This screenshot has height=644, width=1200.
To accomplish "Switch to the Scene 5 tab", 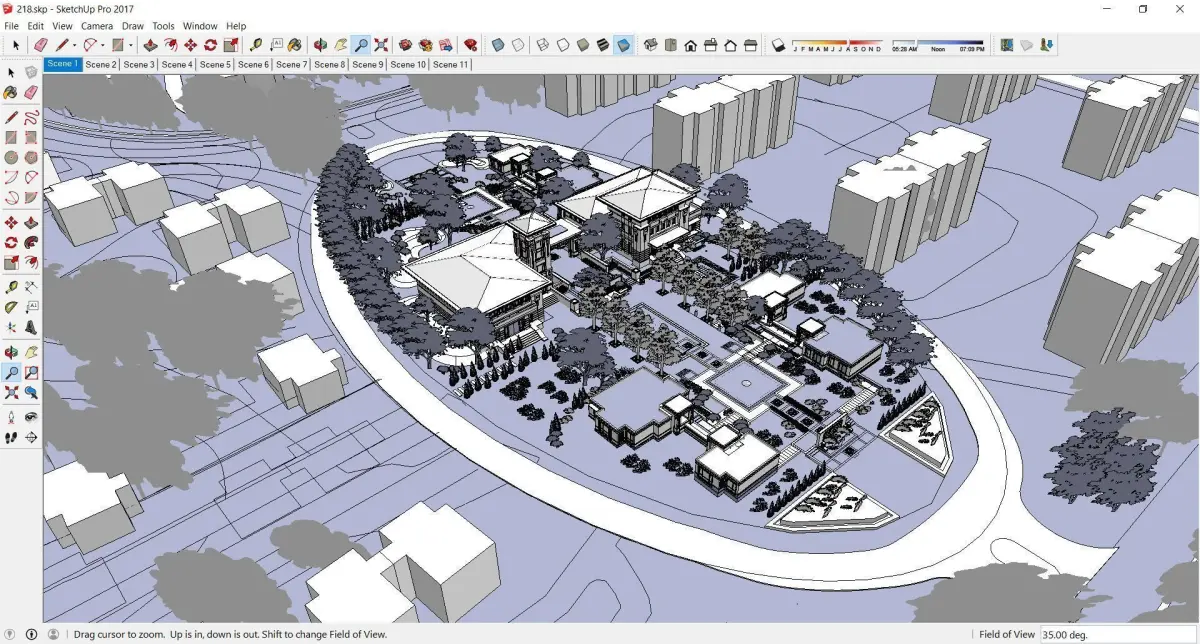I will click(x=215, y=64).
